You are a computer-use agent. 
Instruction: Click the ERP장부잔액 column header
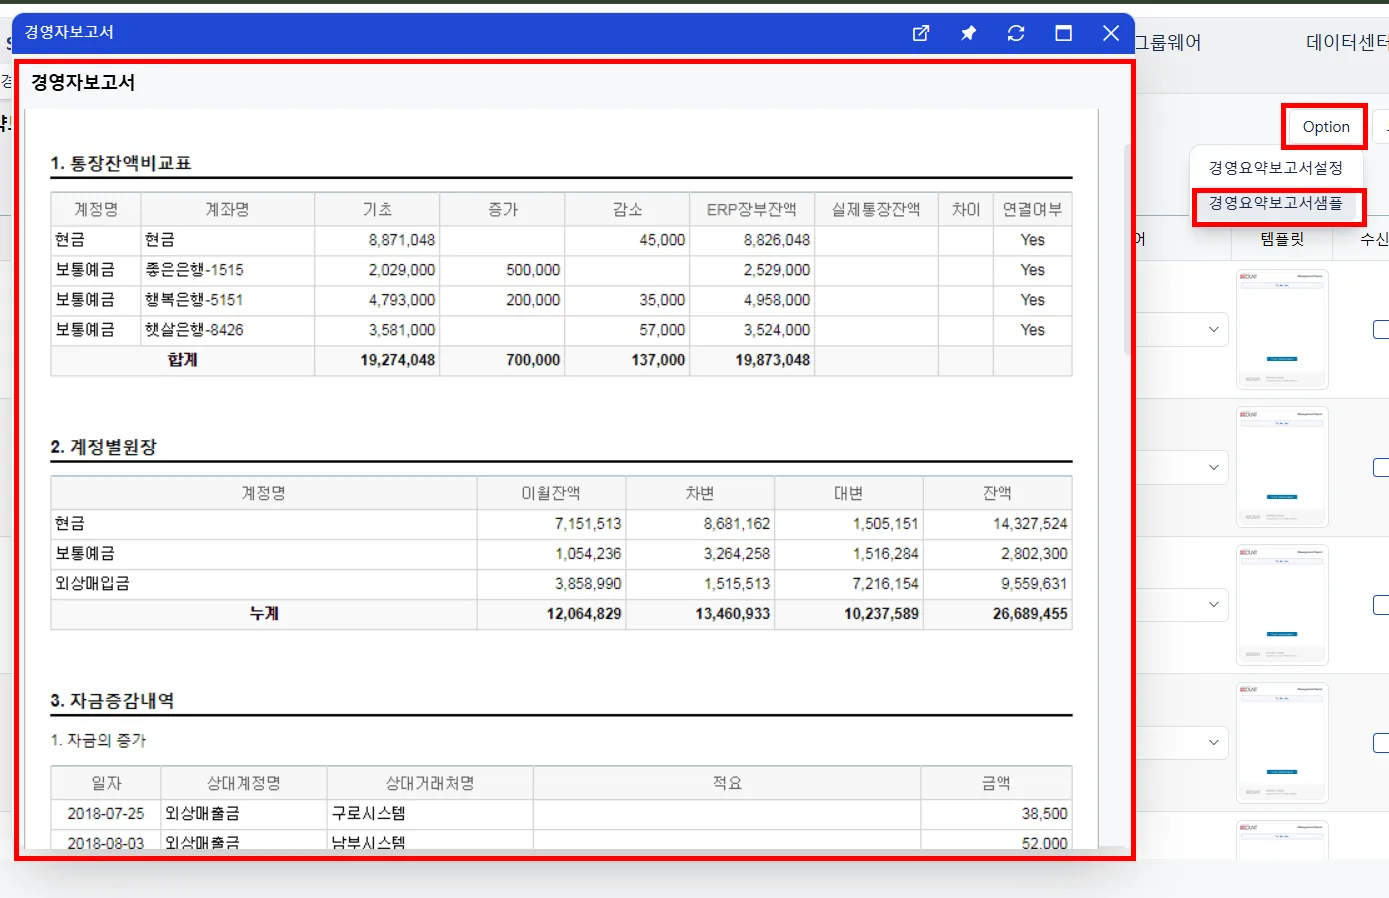(752, 209)
